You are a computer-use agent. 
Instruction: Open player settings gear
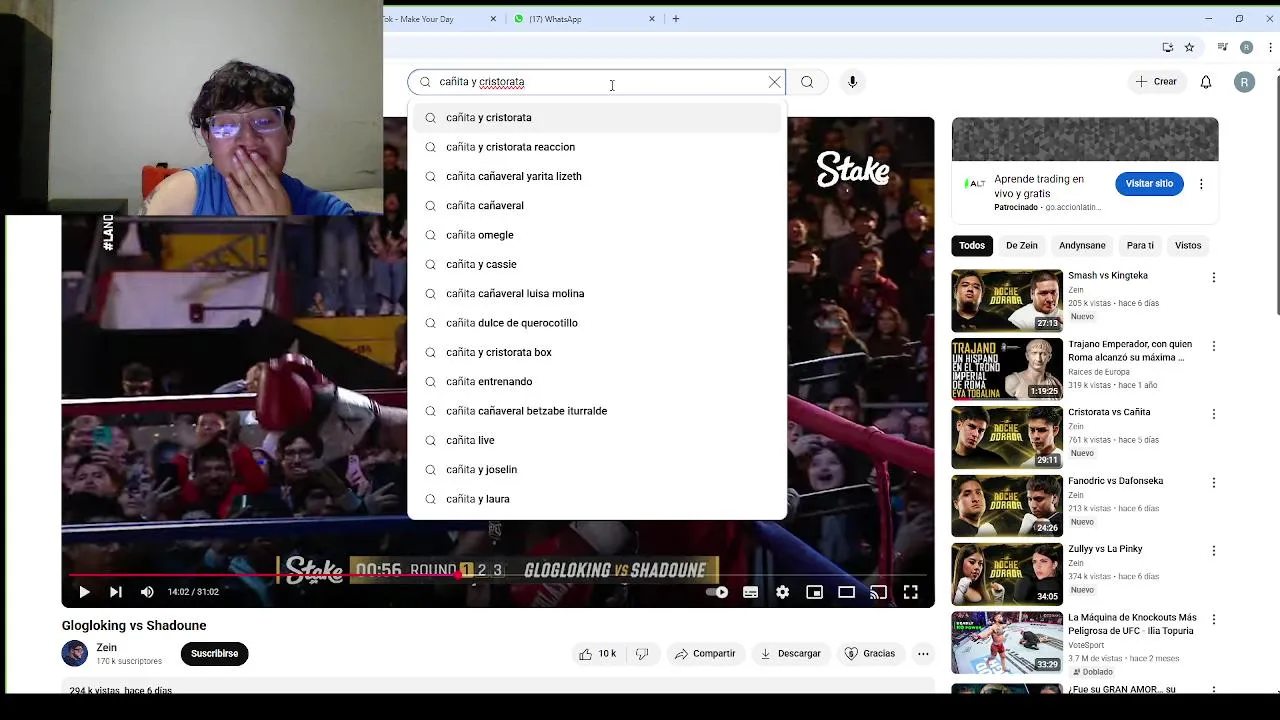pos(782,592)
